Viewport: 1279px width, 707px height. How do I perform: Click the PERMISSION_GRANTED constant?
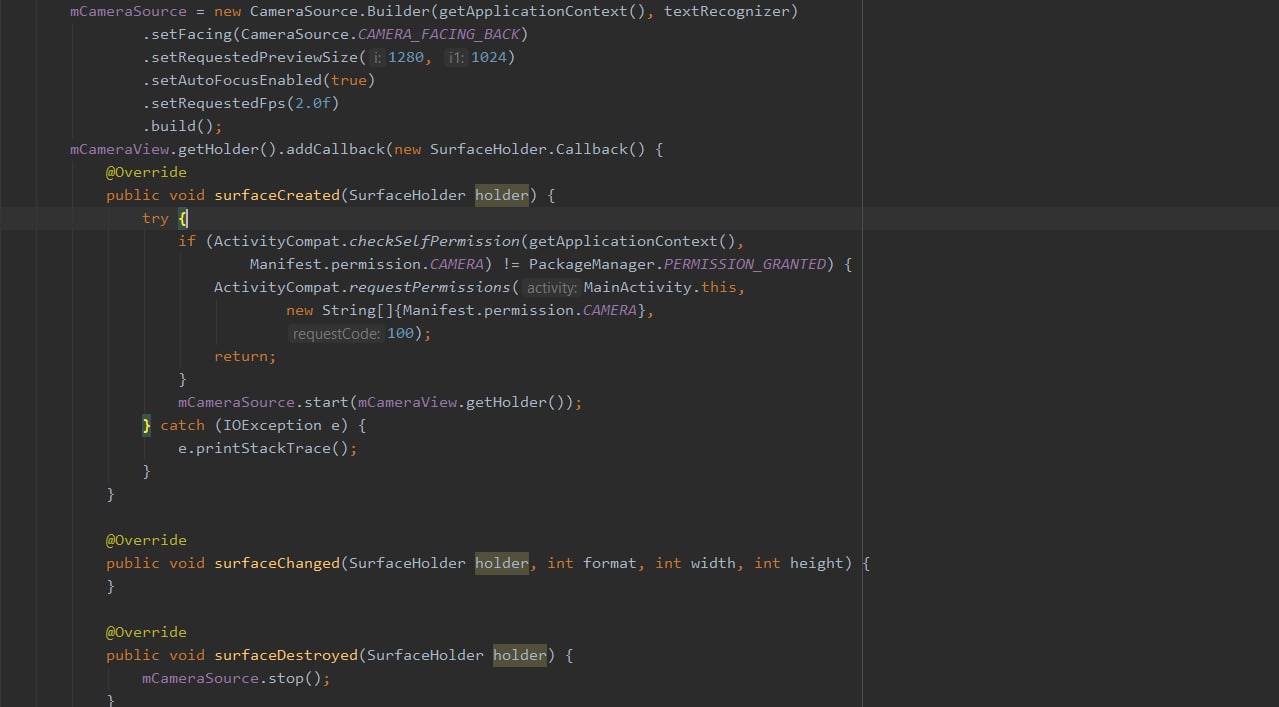point(745,264)
